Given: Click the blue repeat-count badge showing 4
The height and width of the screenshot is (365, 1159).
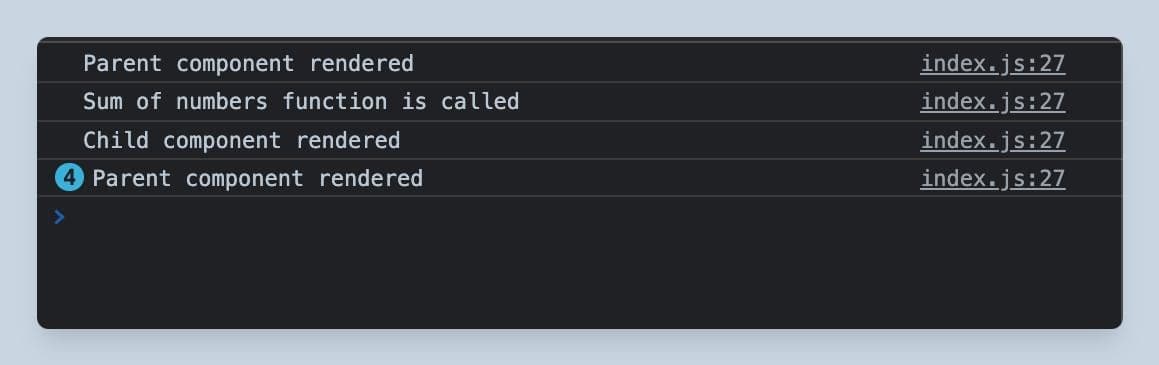Looking at the screenshot, I should tap(69, 178).
